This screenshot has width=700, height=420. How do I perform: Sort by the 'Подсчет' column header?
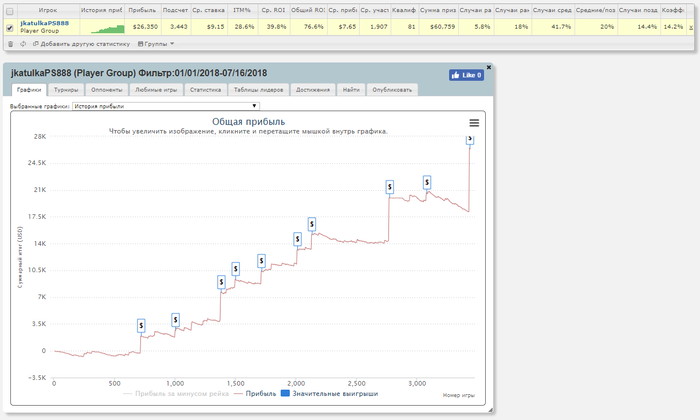[x=175, y=10]
